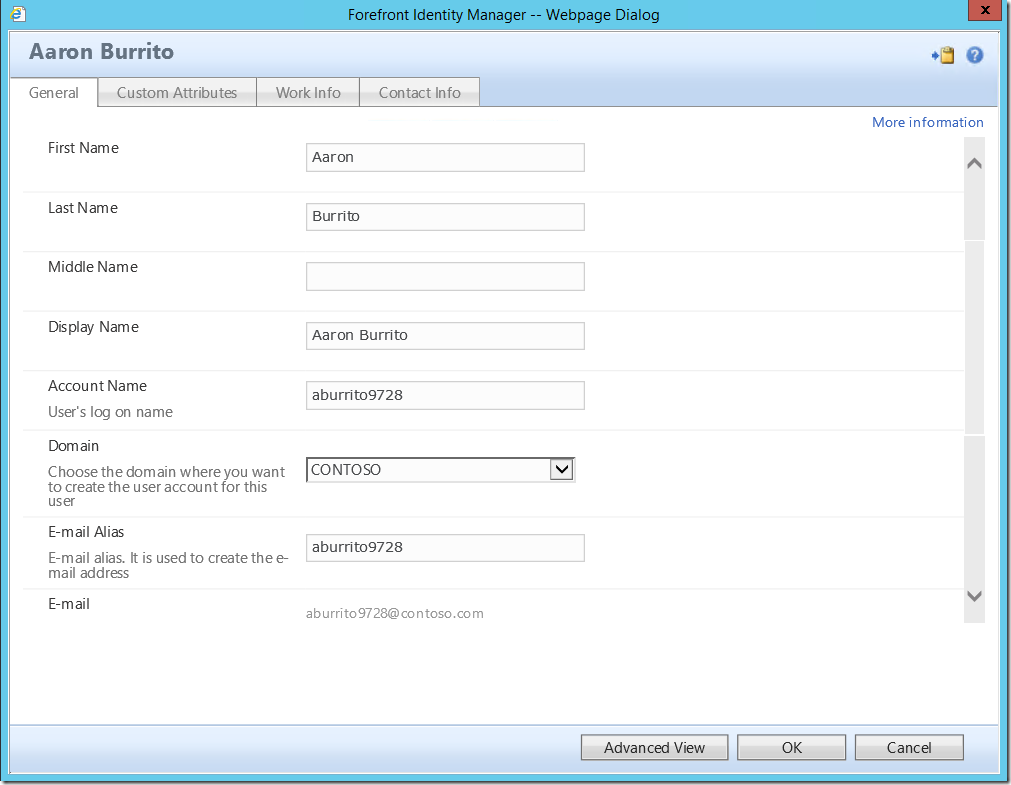Click the First Name field containing Aaron
The image size is (1011, 785).
coord(445,157)
